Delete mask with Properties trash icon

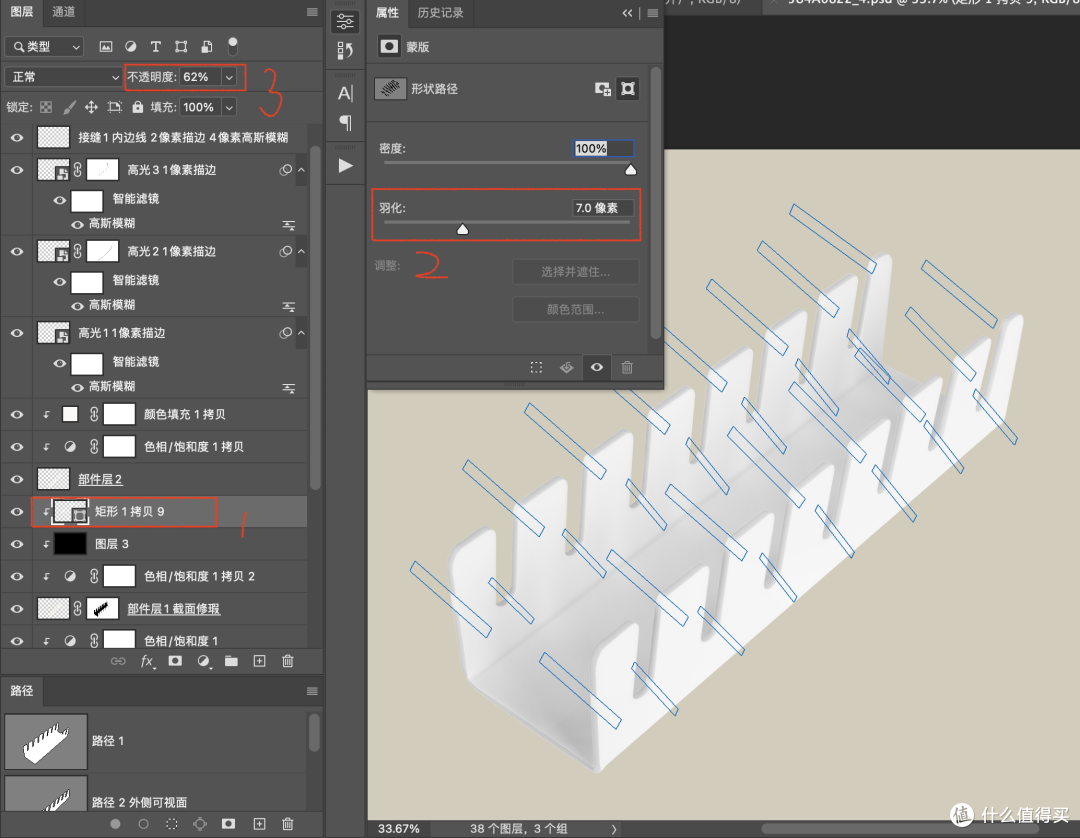coord(627,368)
